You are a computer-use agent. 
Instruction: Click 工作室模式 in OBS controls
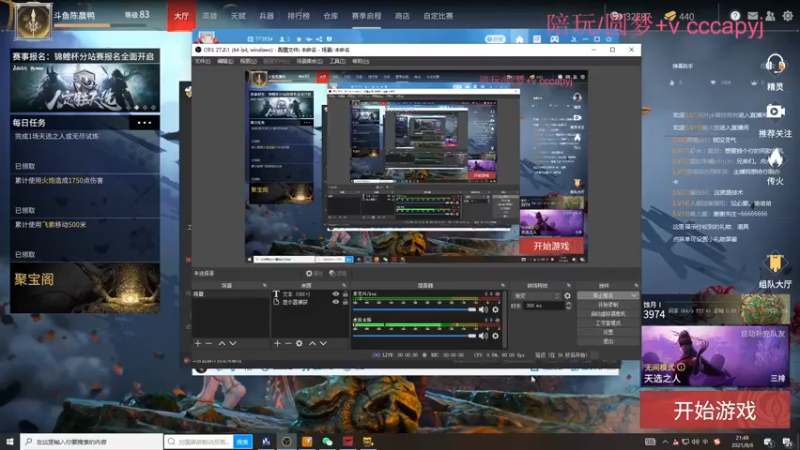[608, 323]
